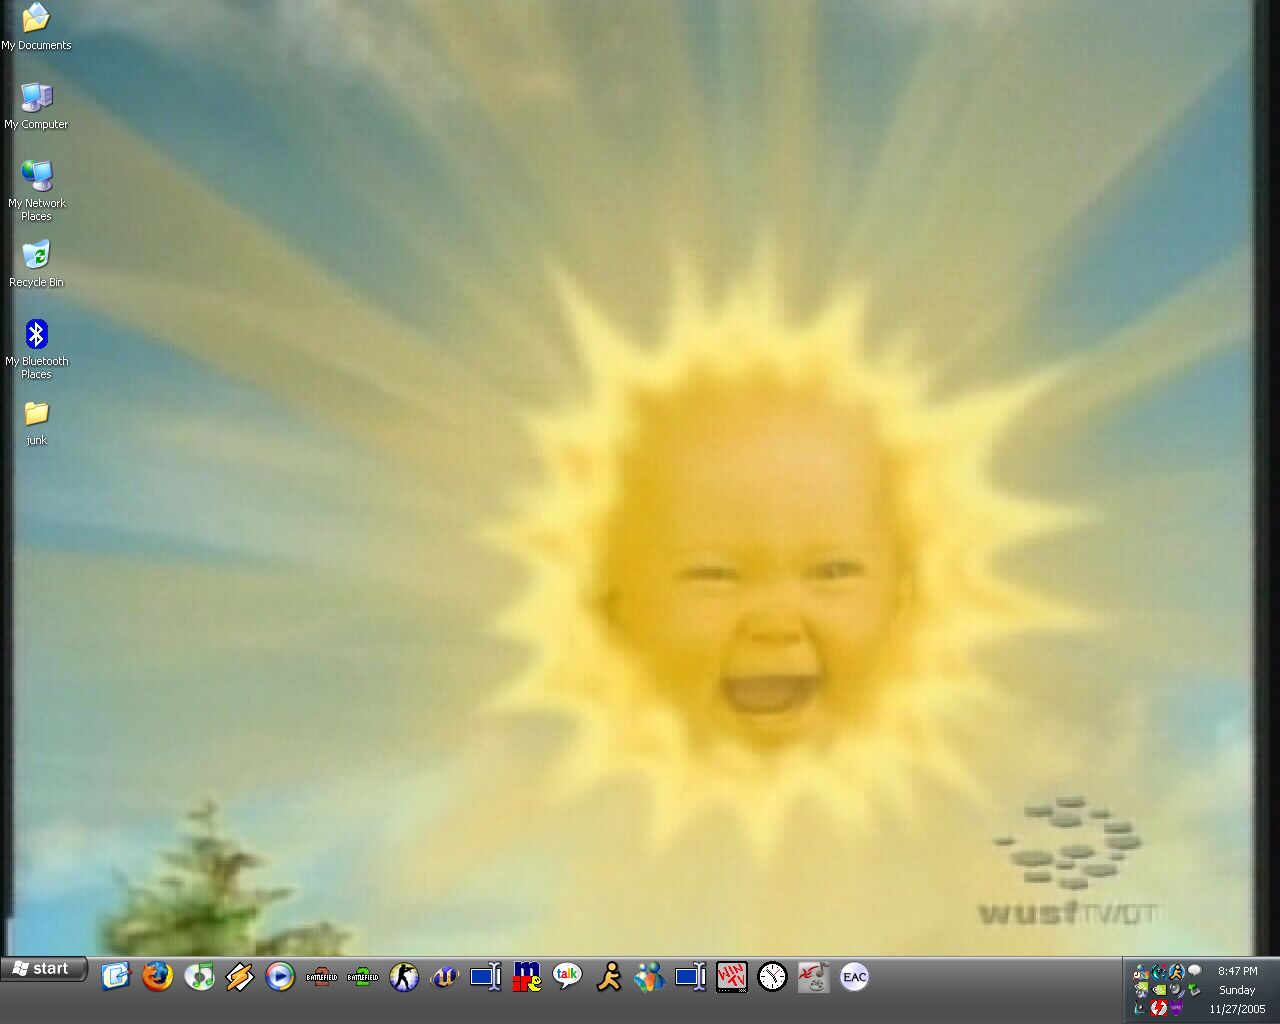The height and width of the screenshot is (1024, 1280).
Task: Launch the green music note player icon
Action: click(199, 976)
